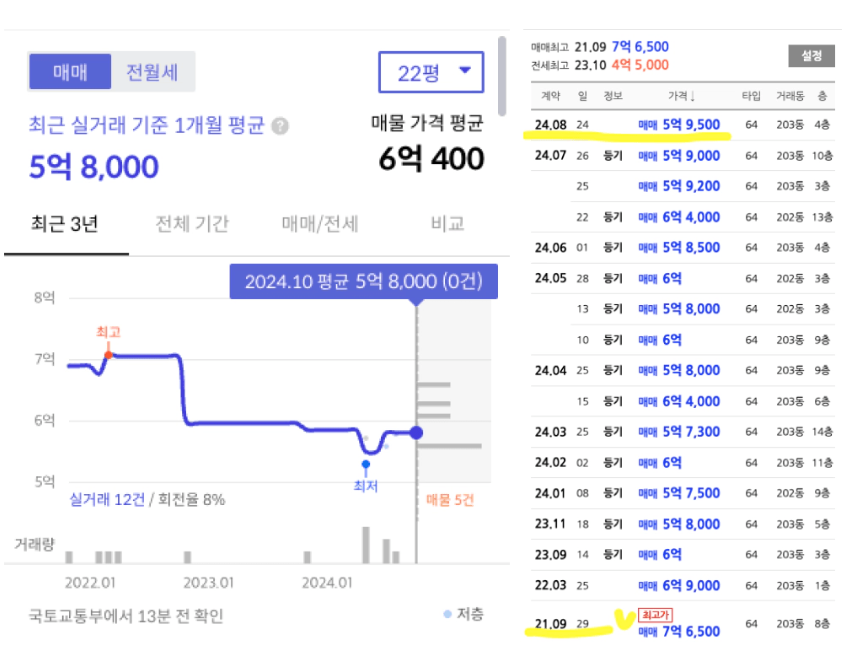Select the 매매 5억 7,300 price row
This screenshot has width=854, height=668.
(x=682, y=432)
